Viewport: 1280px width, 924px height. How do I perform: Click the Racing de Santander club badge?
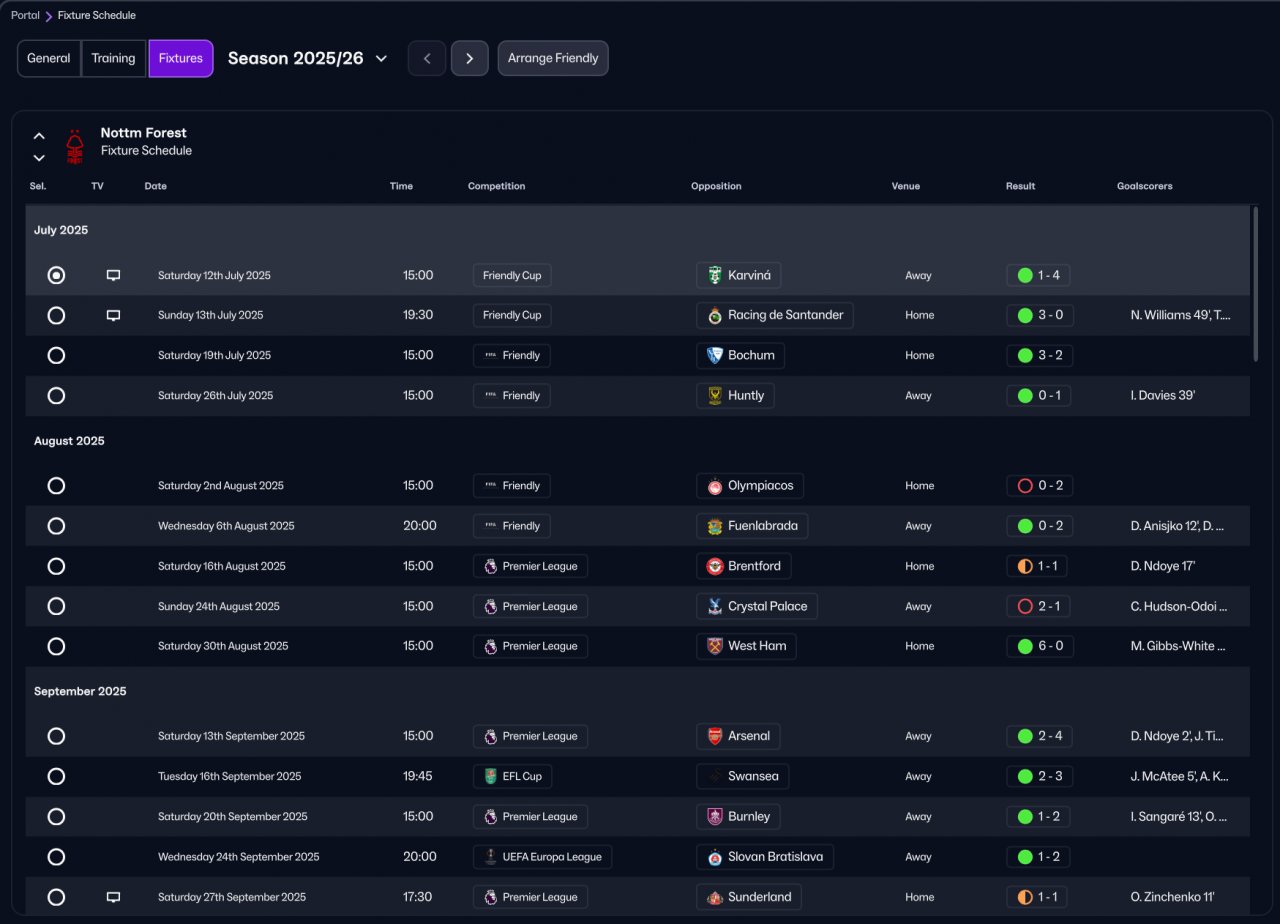[714, 315]
